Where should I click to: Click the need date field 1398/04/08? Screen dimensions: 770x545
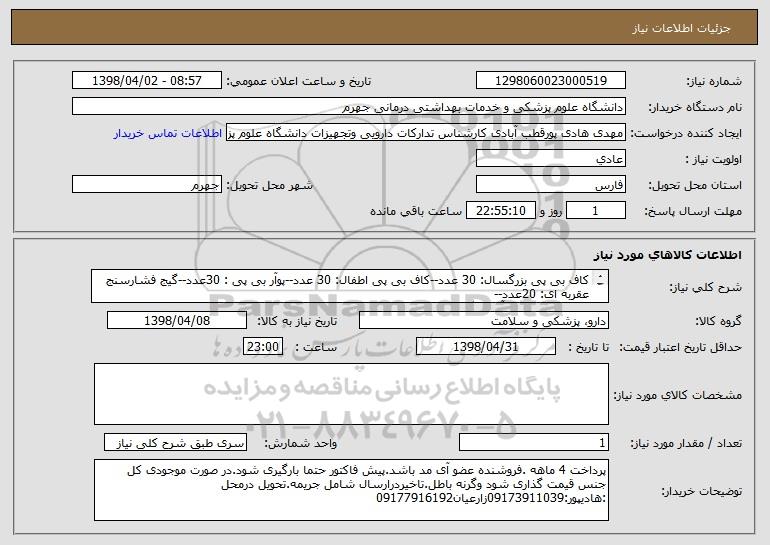click(x=177, y=321)
